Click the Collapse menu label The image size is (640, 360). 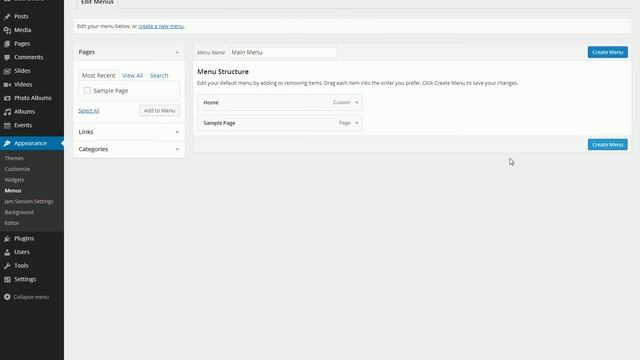[31, 297]
